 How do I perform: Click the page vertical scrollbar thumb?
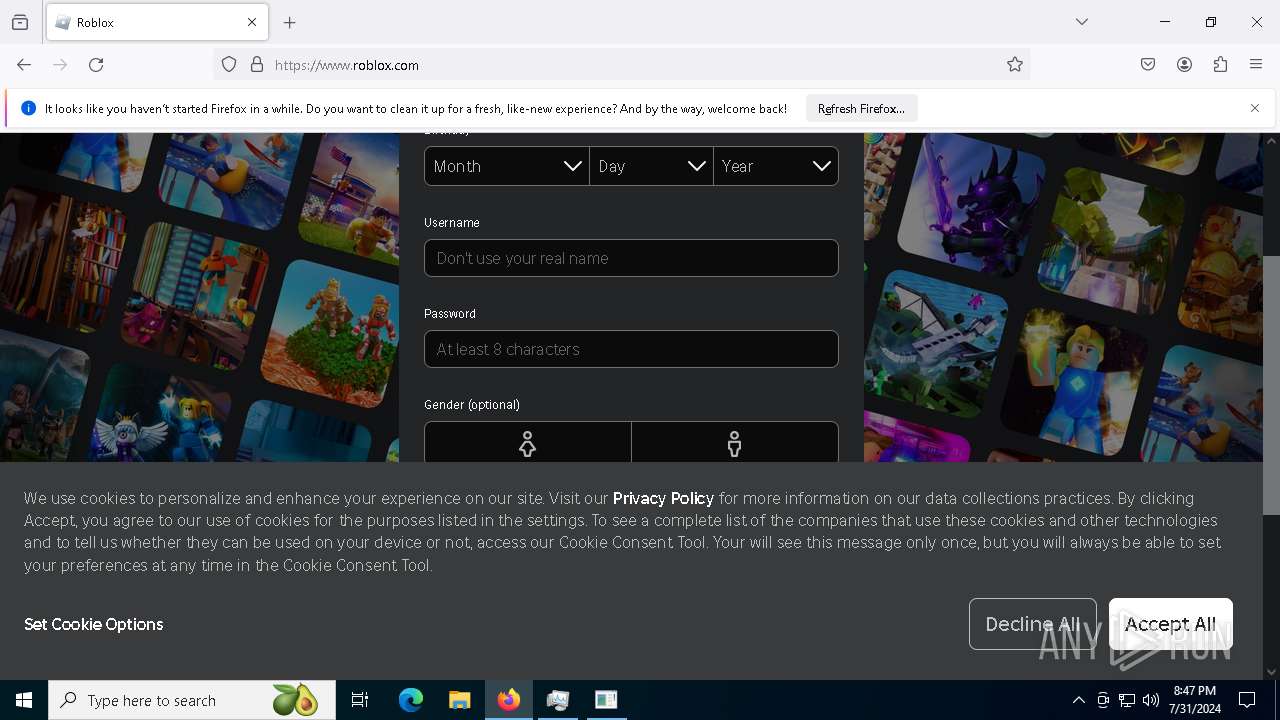[1271, 385]
